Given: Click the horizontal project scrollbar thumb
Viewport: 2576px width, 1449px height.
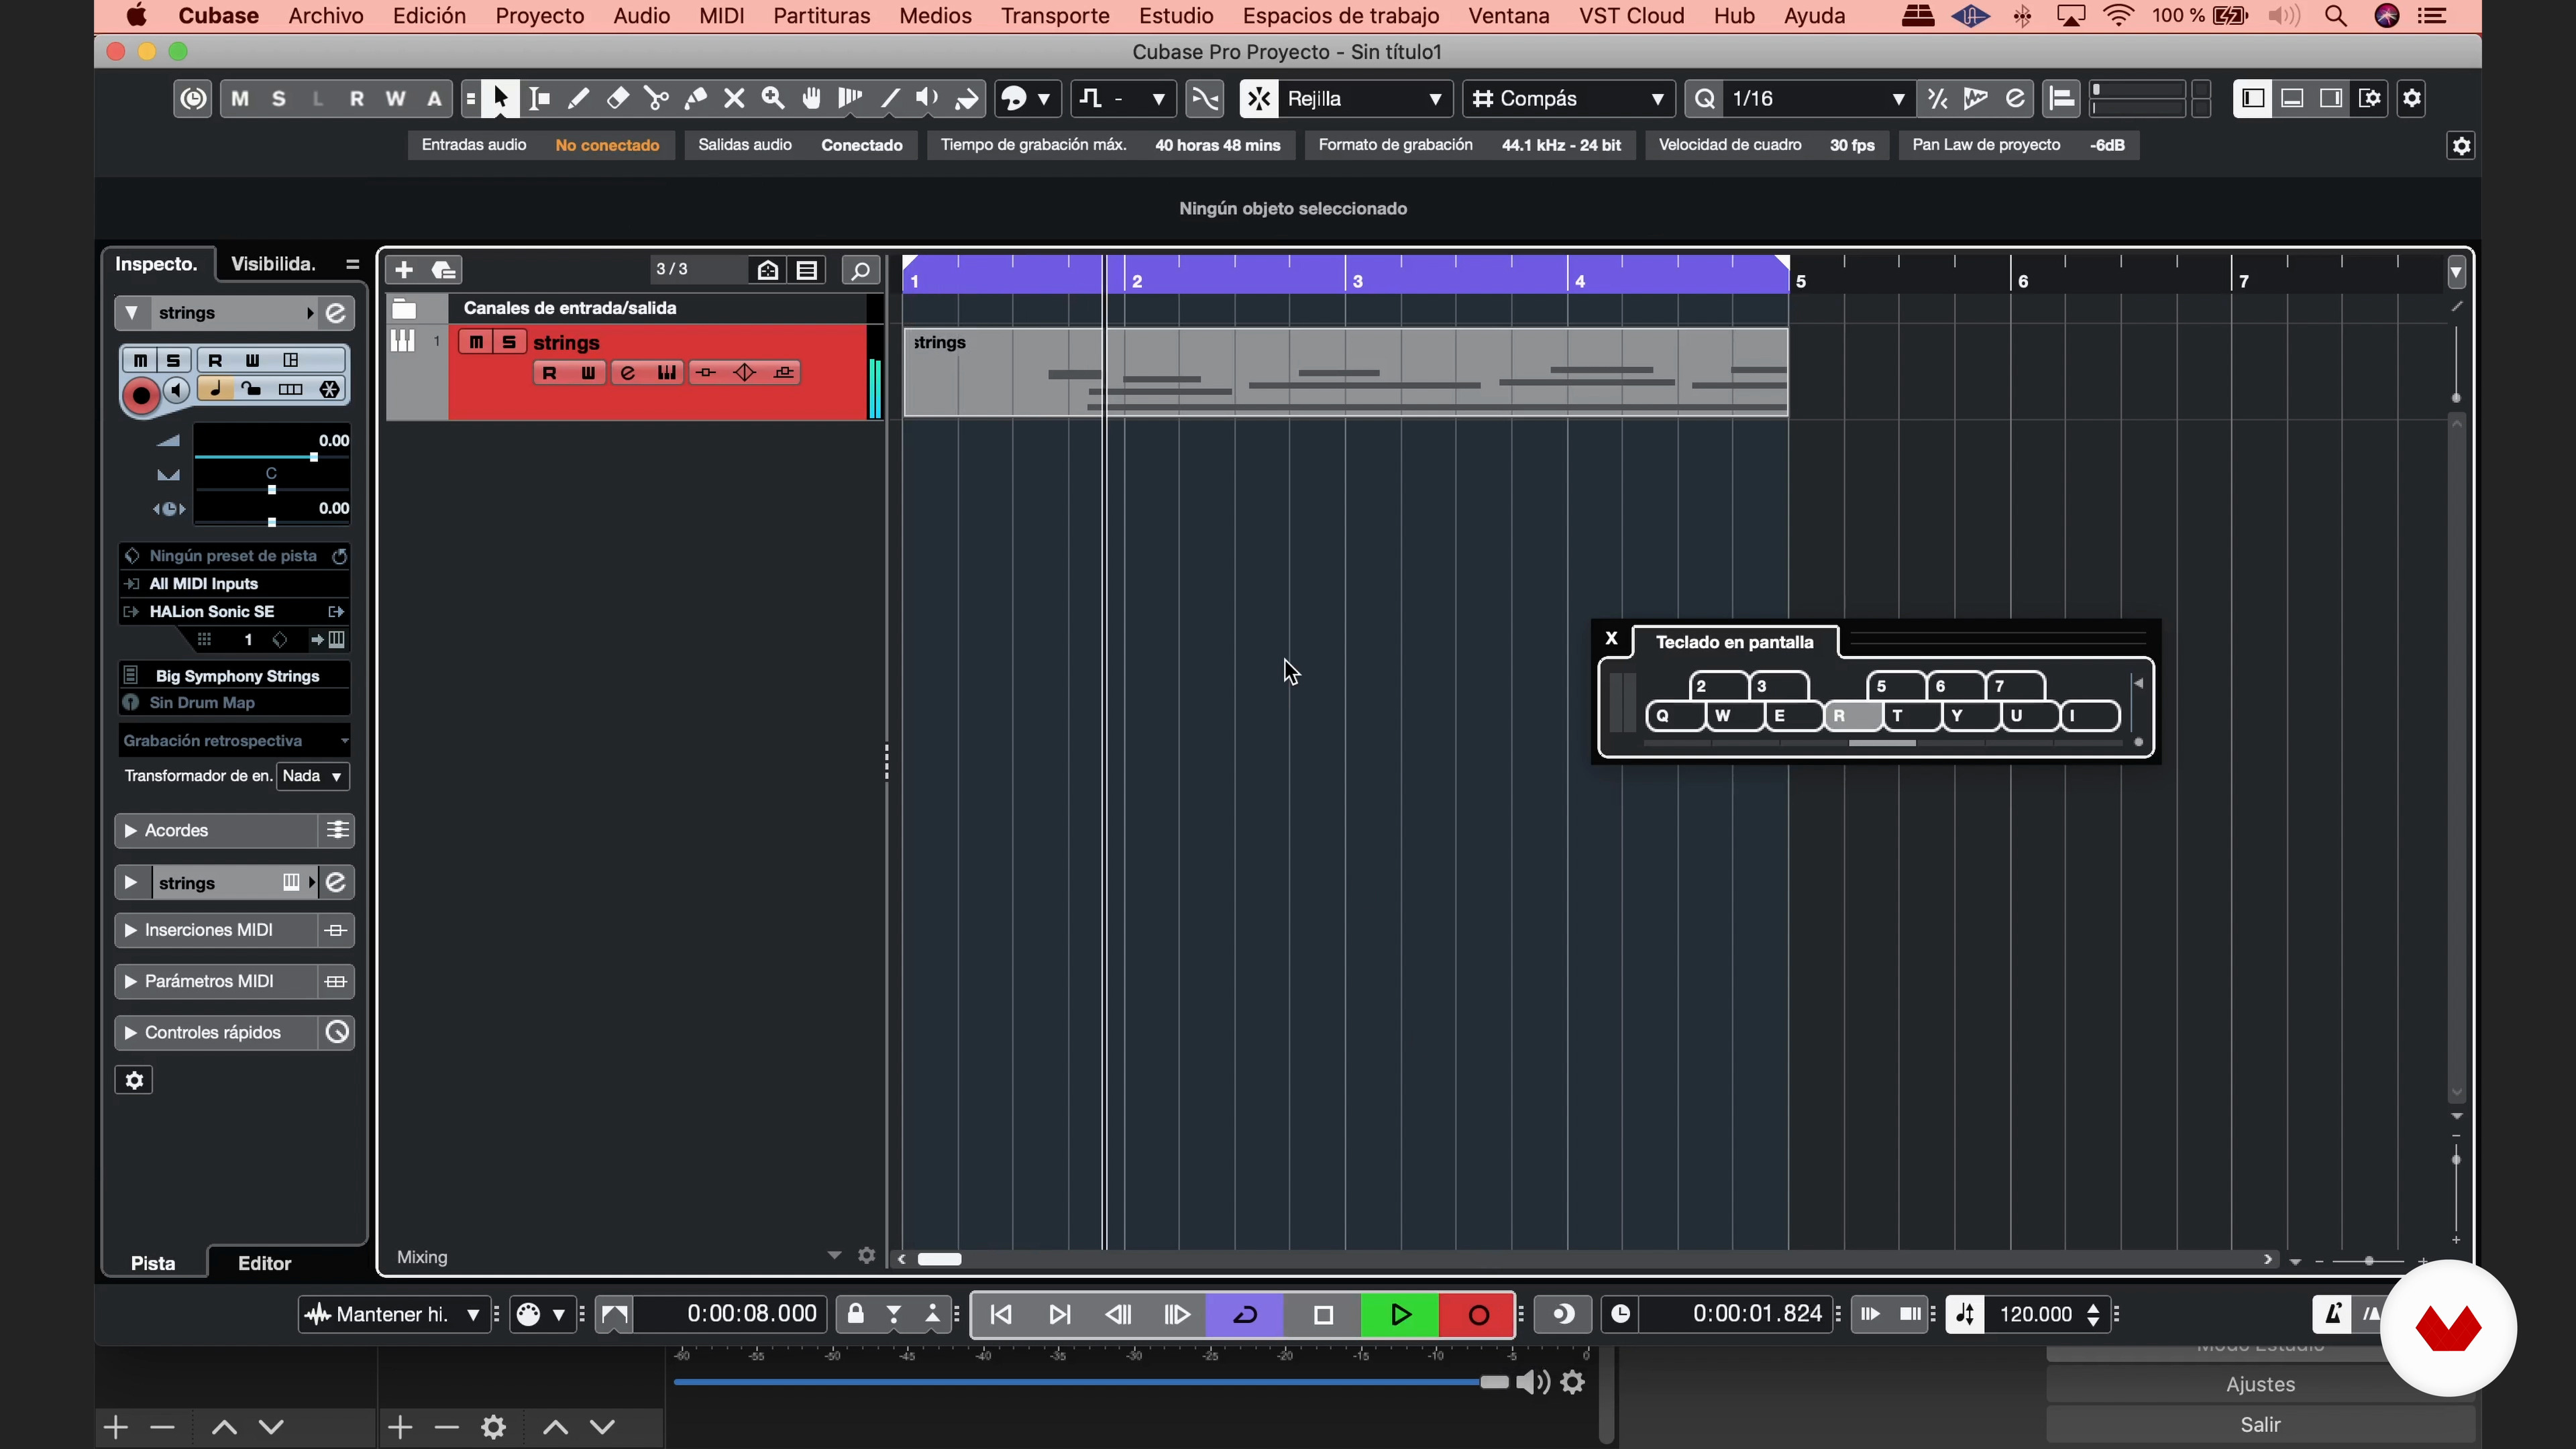Looking at the screenshot, I should pos(939,1259).
